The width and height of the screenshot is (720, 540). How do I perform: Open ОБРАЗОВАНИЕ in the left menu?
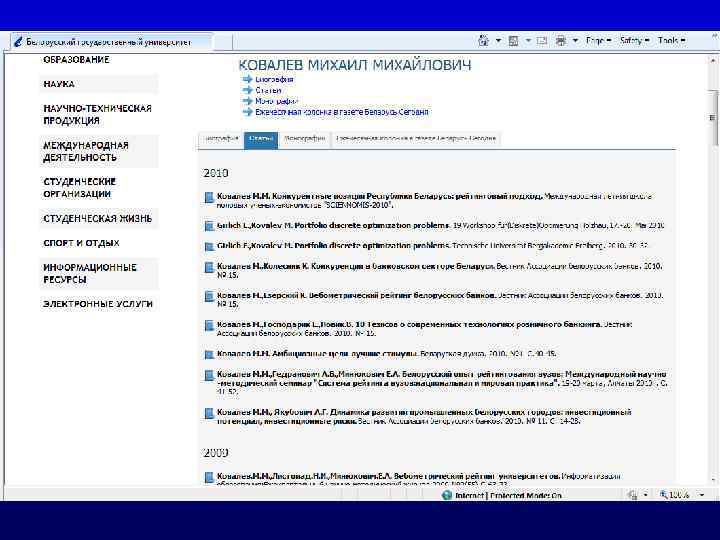pyautogui.click(x=76, y=60)
